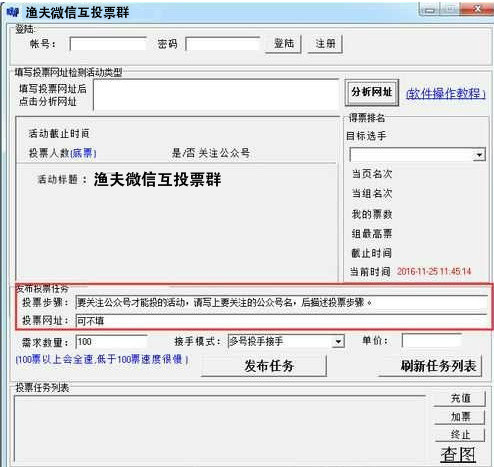Open the 目标选手 dropdown
Screen dimensions: 494x467
pyautogui.click(x=417, y=155)
